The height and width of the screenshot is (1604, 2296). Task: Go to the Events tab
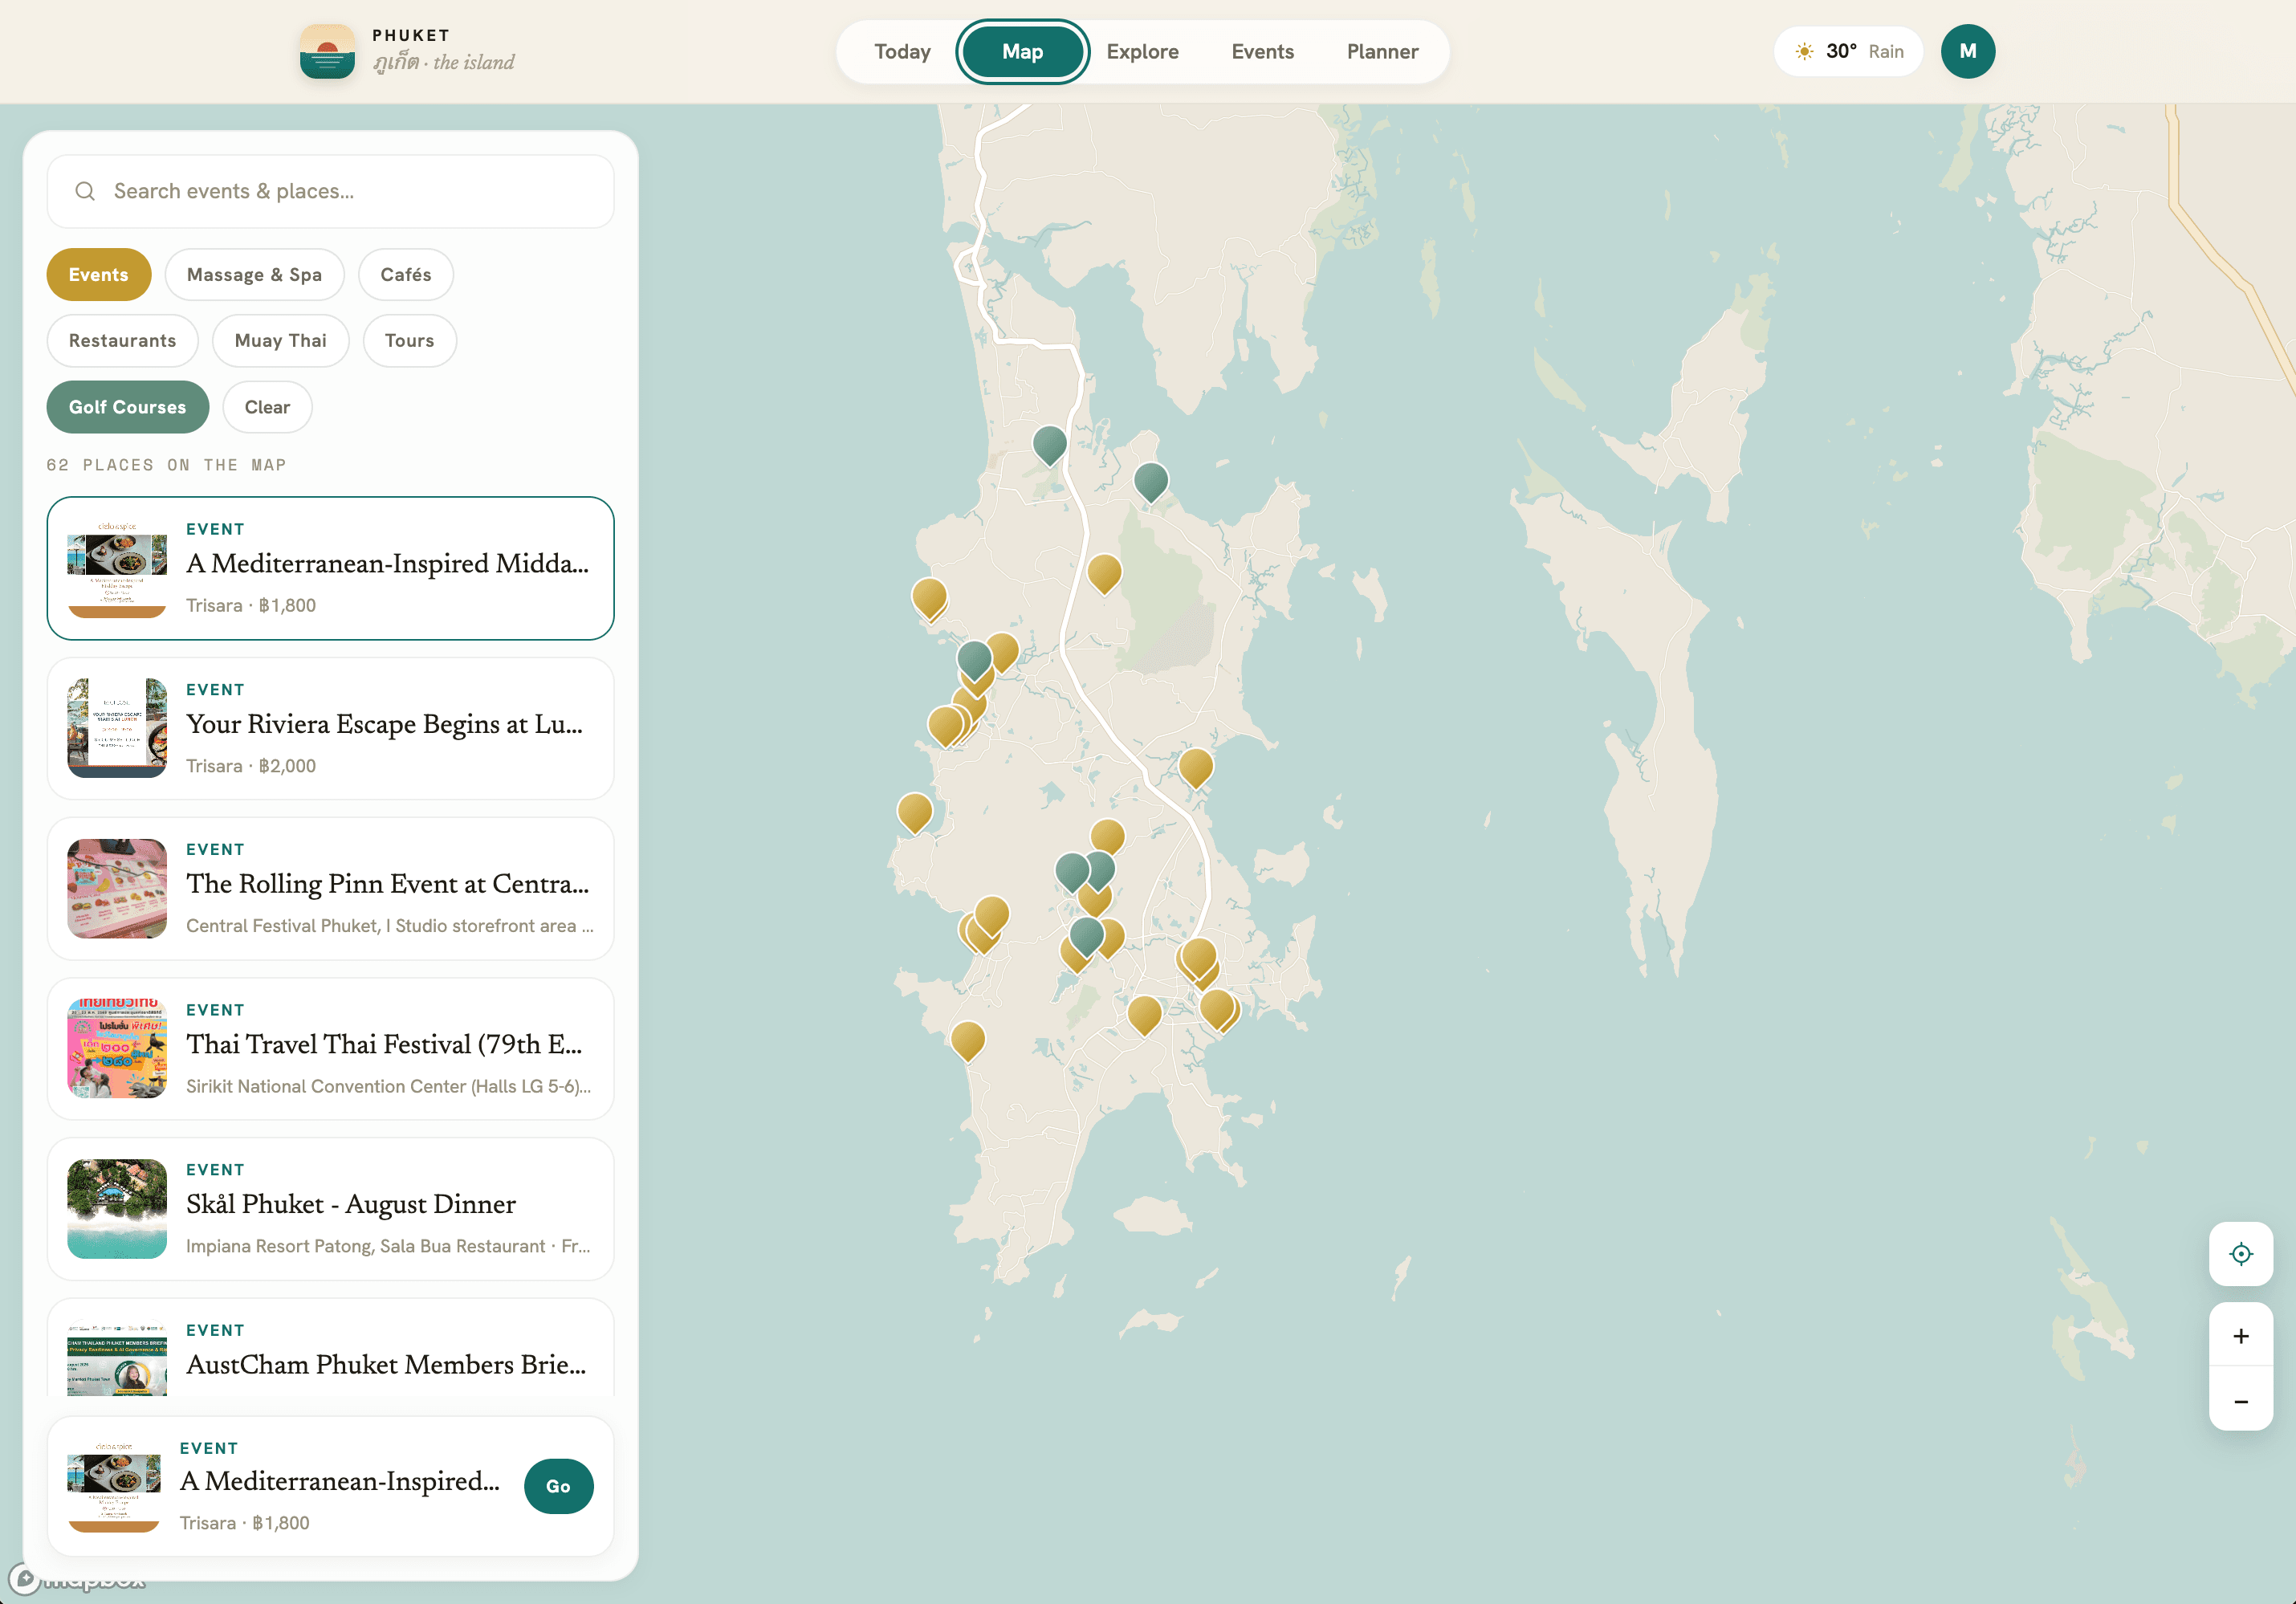coord(1262,51)
